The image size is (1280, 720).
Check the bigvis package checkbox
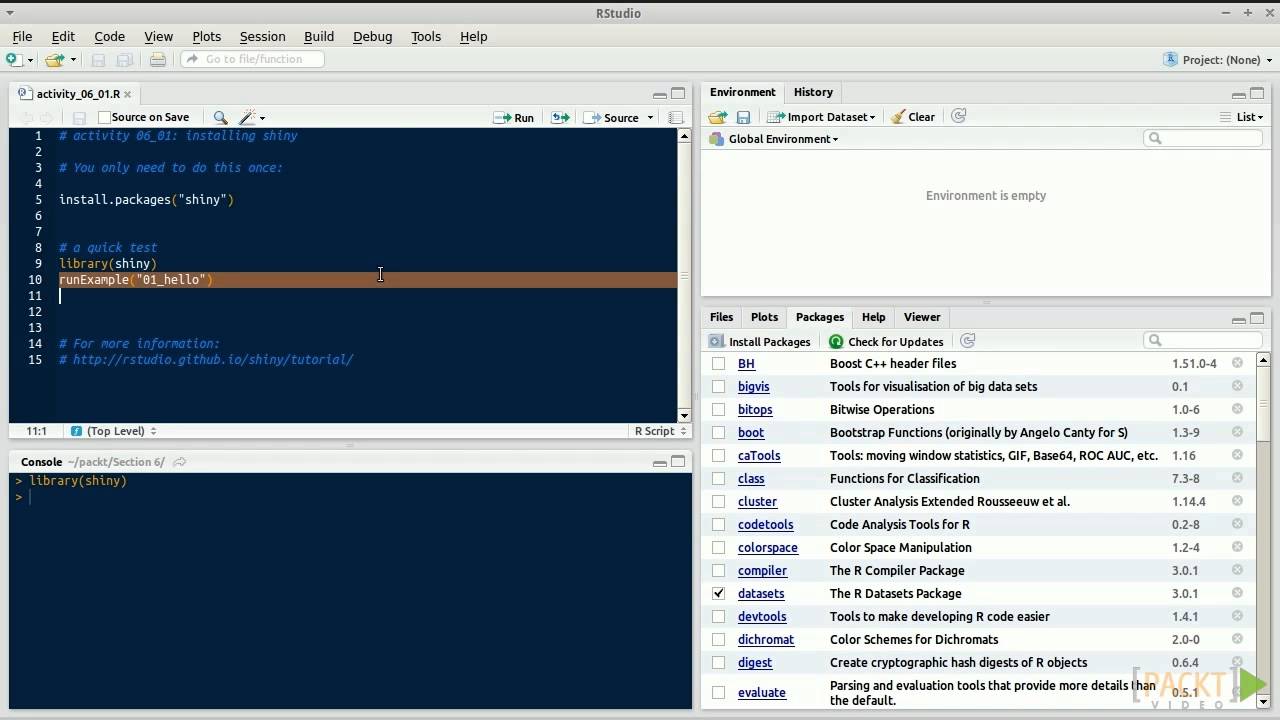(718, 387)
